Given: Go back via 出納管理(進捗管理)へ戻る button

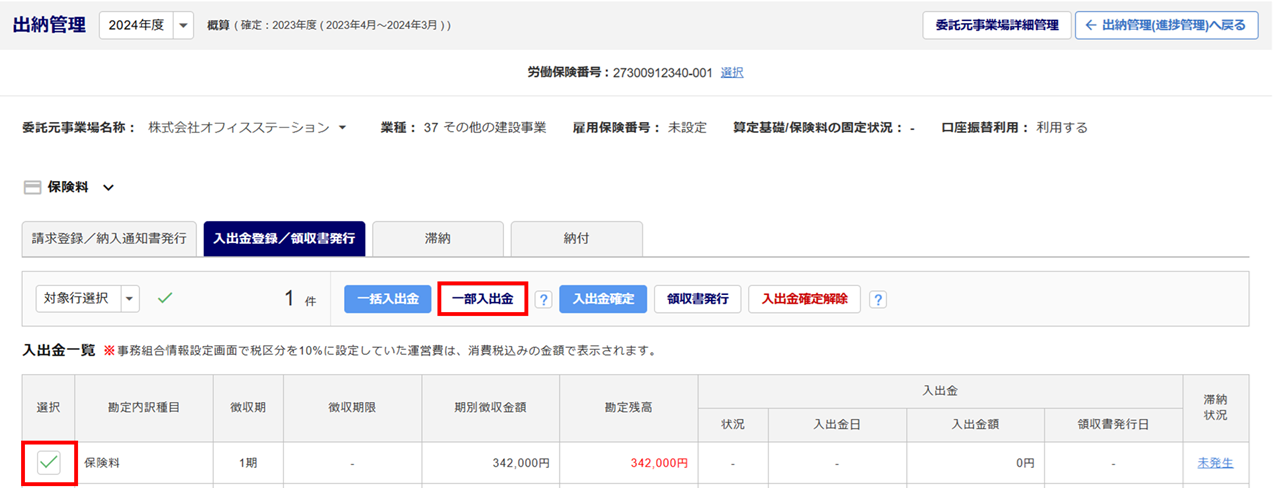Looking at the screenshot, I should (x=1166, y=26).
